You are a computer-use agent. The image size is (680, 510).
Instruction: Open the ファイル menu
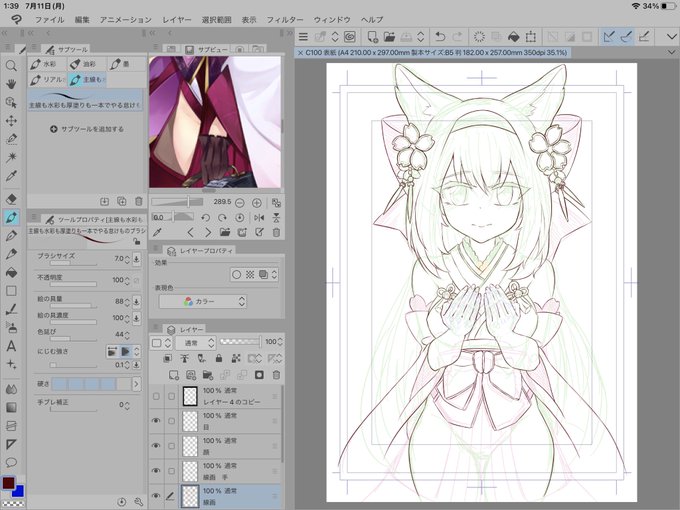[49, 20]
